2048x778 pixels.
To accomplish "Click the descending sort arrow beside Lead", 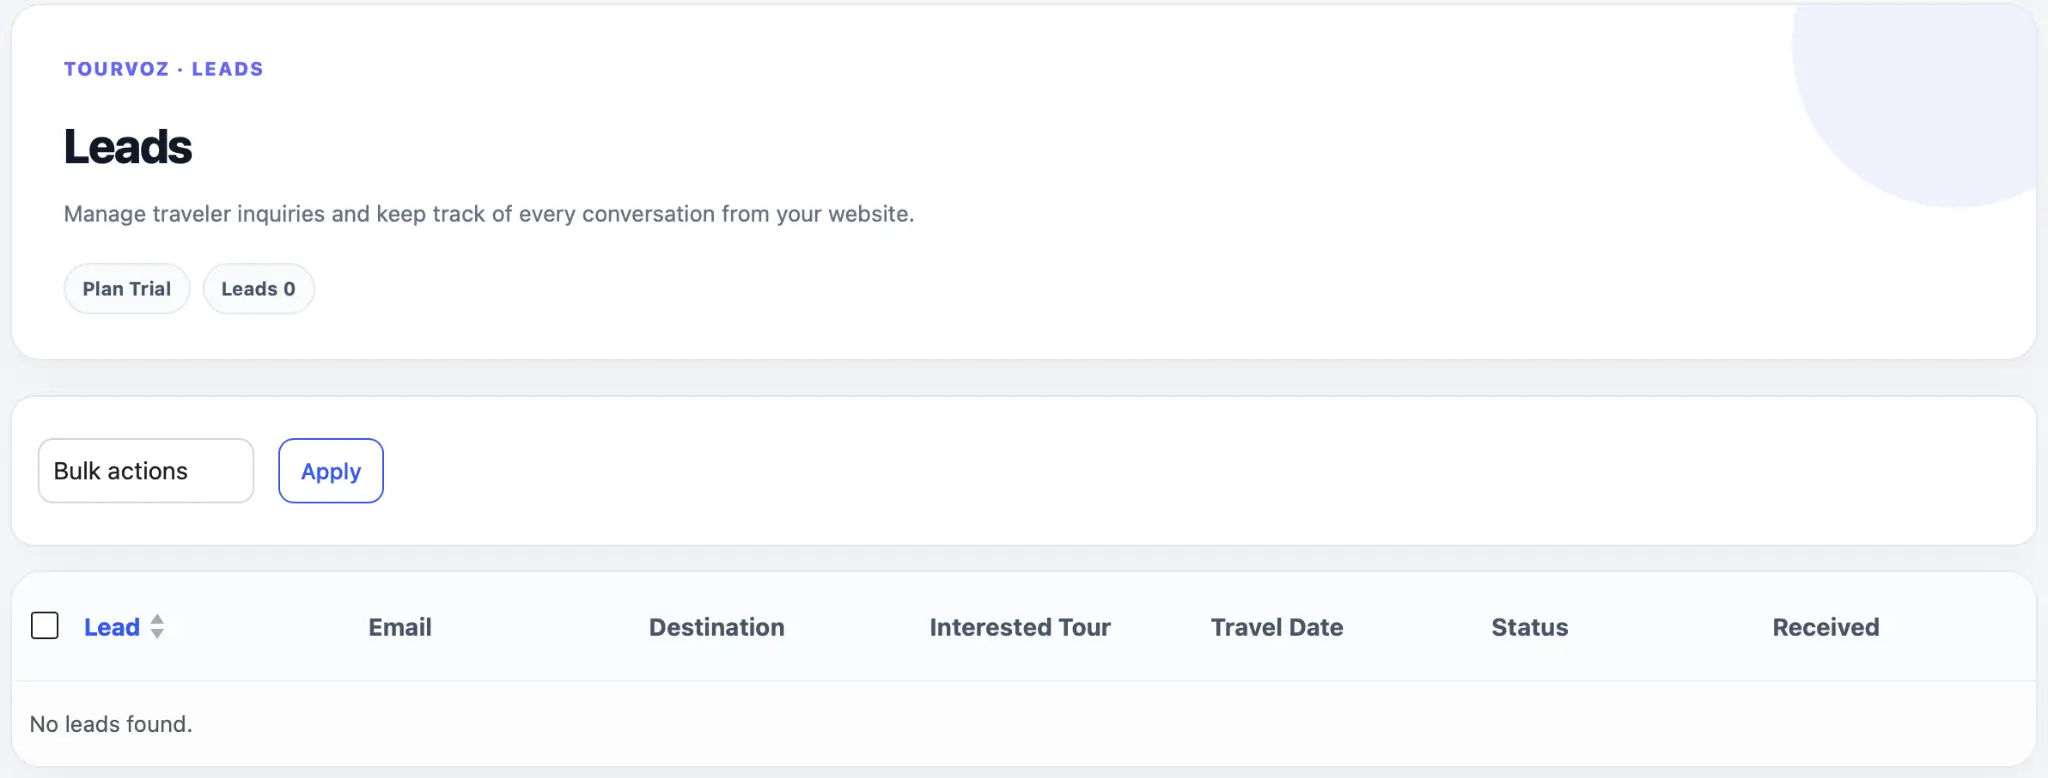I will click(157, 633).
